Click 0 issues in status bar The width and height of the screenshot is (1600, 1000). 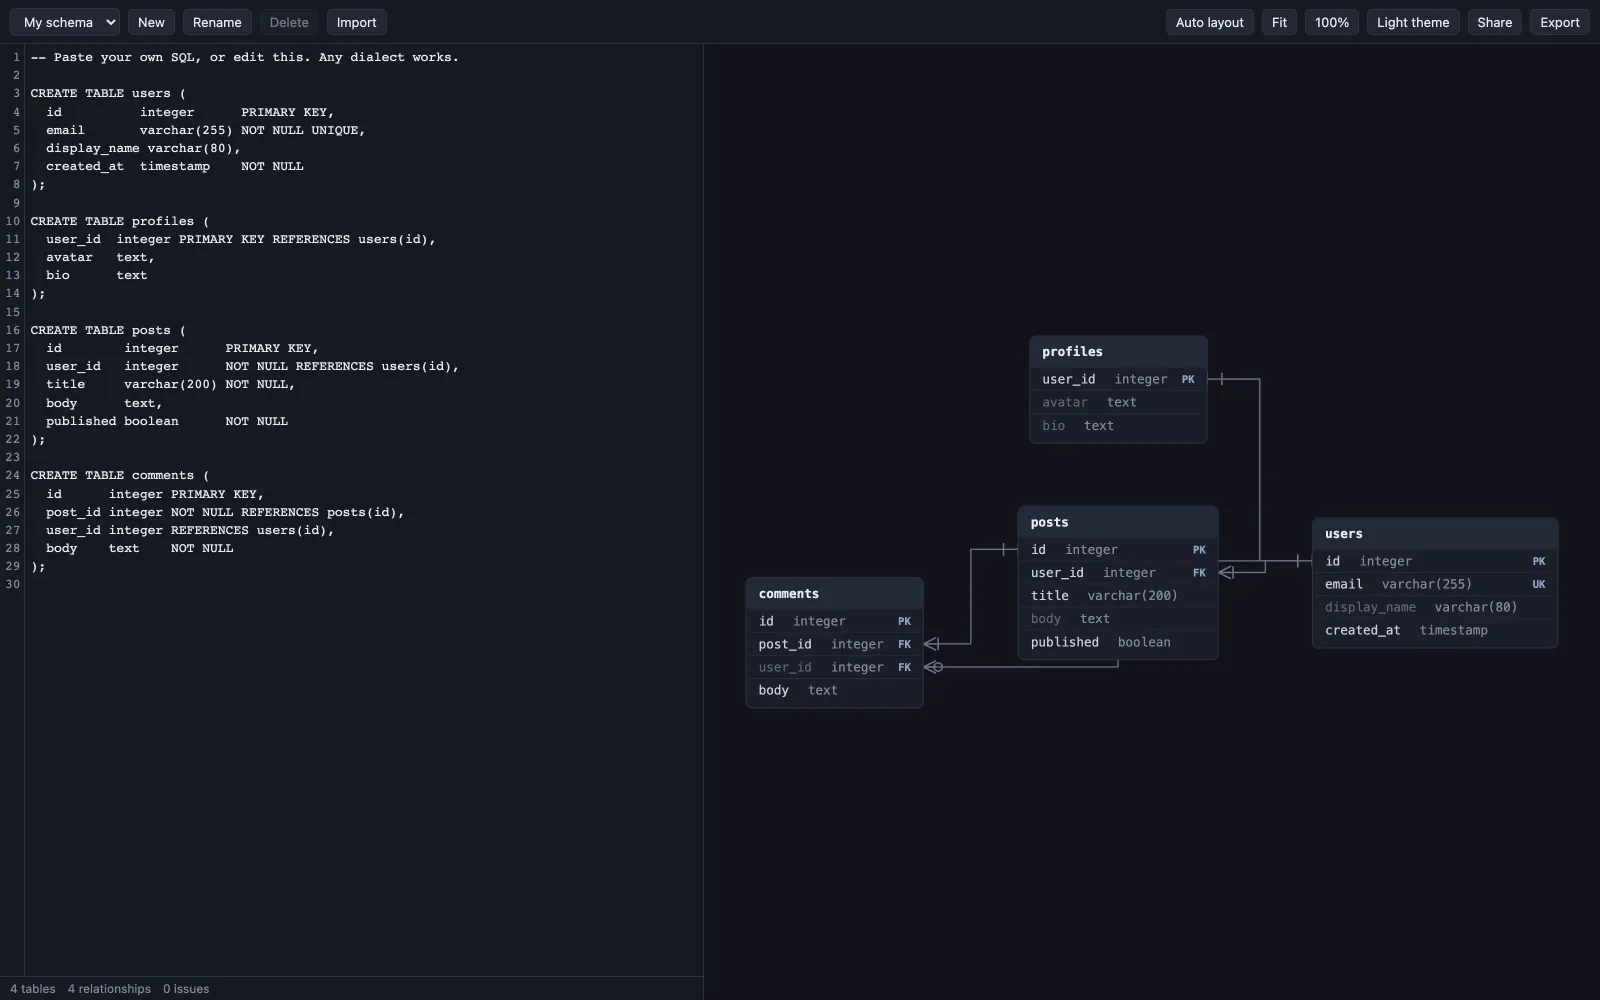click(x=186, y=989)
